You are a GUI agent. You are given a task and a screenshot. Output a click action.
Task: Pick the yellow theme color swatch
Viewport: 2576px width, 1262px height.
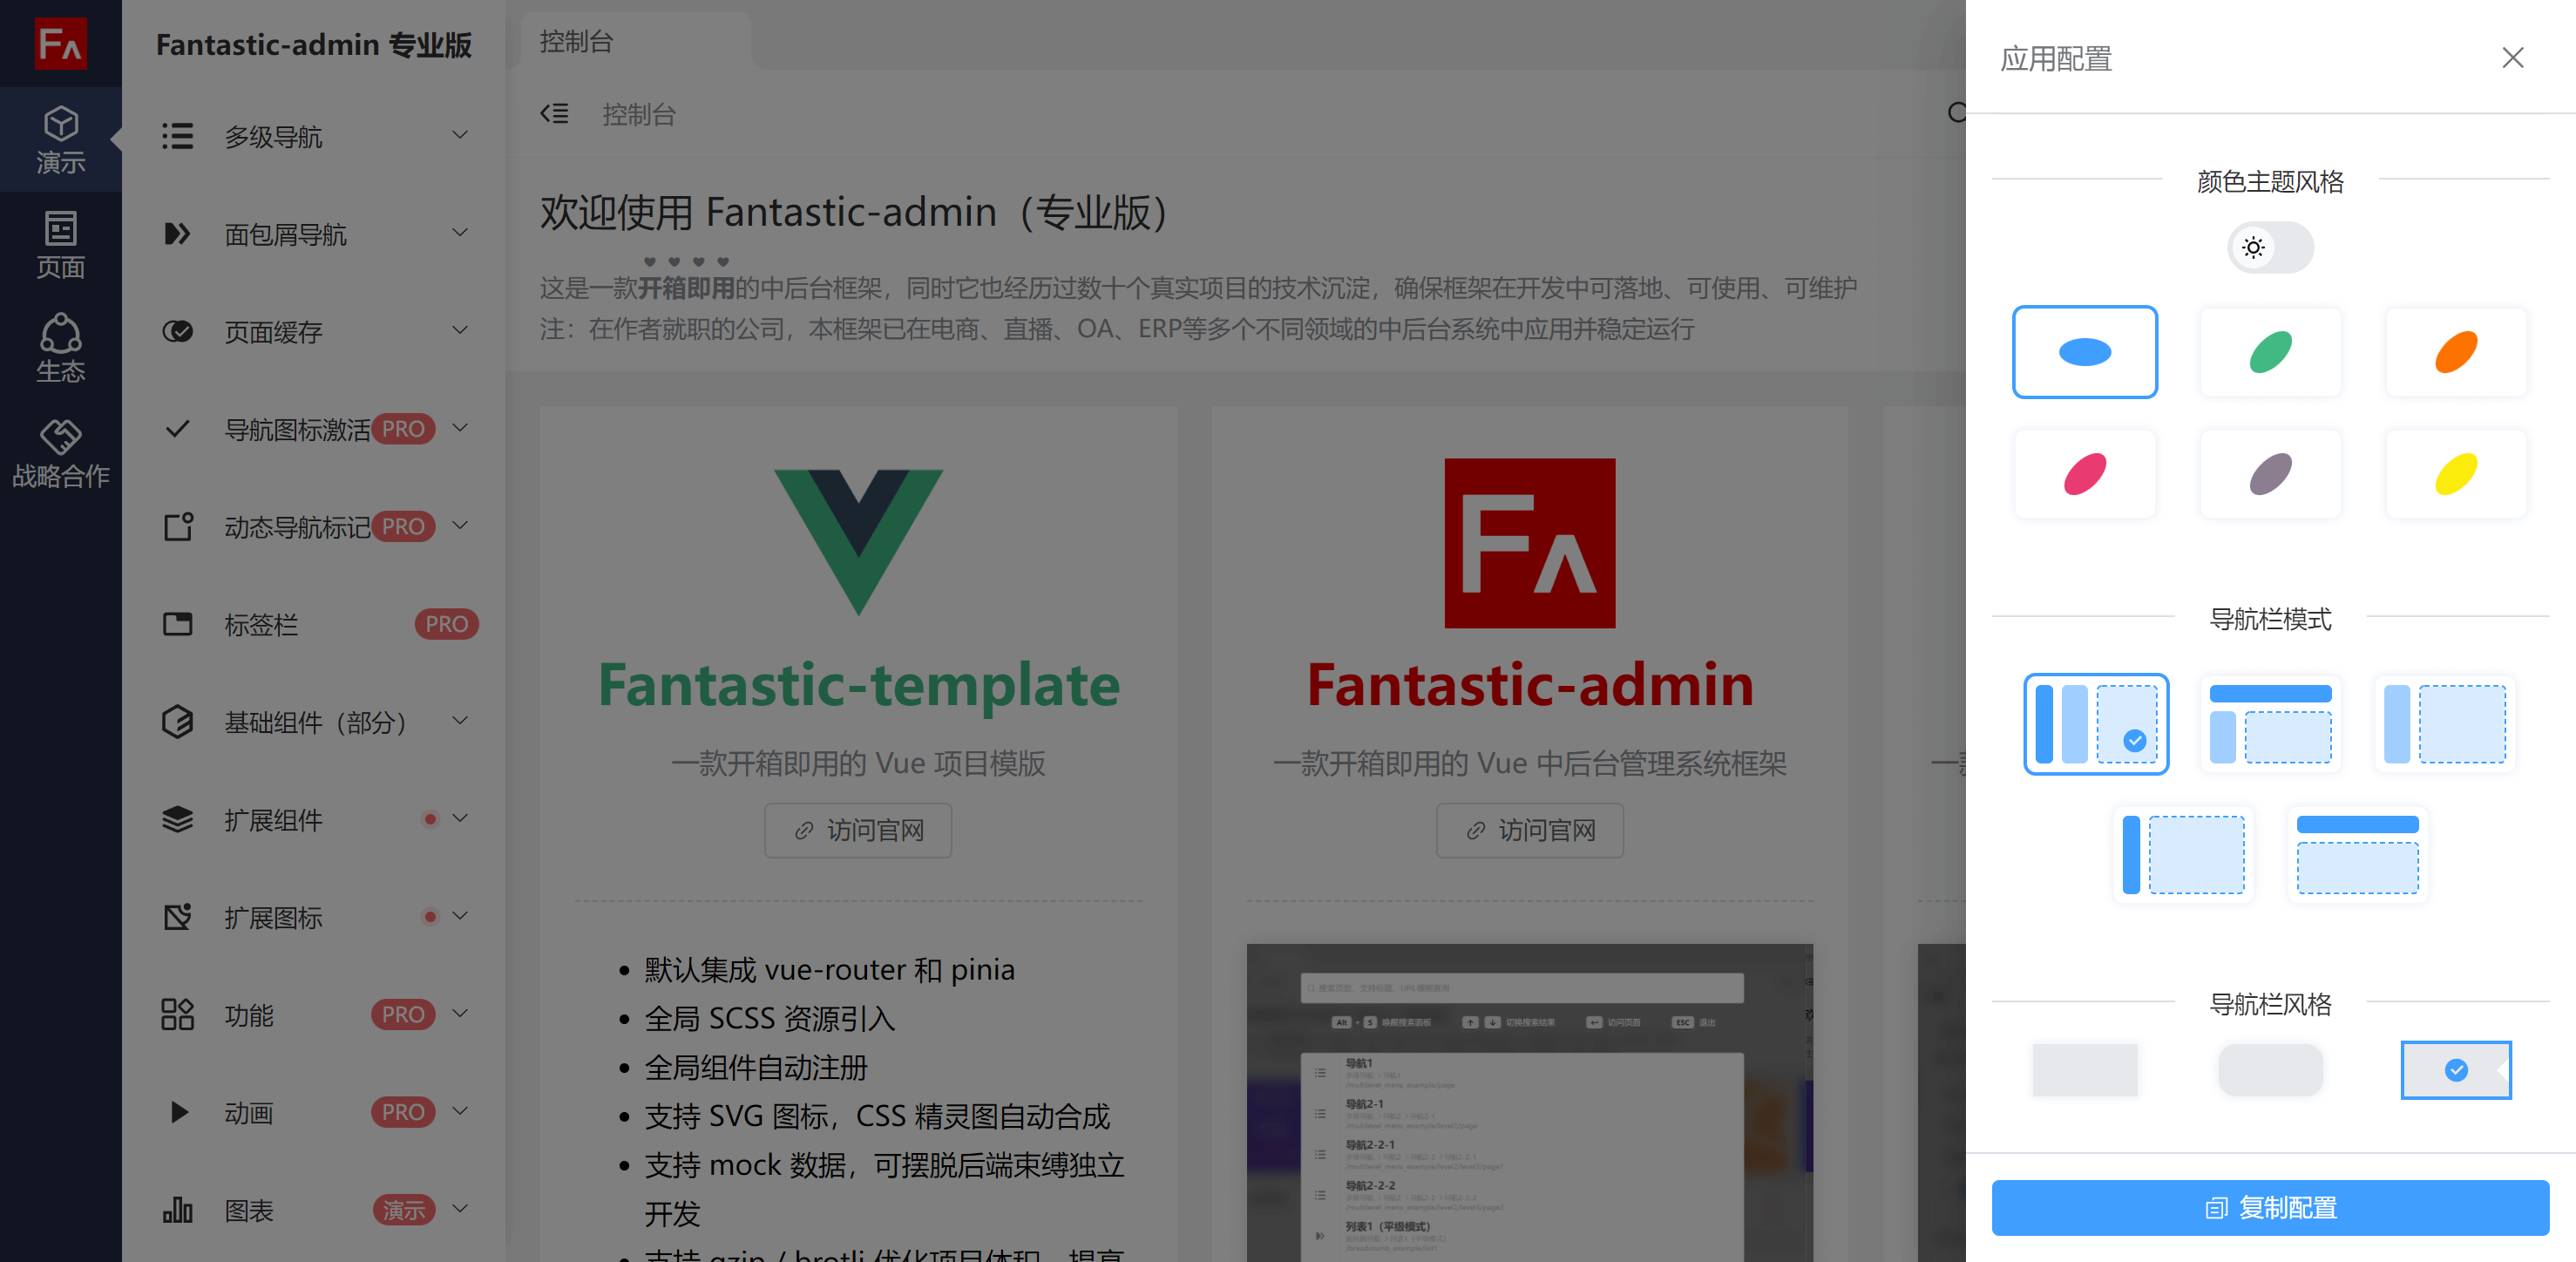(2456, 474)
